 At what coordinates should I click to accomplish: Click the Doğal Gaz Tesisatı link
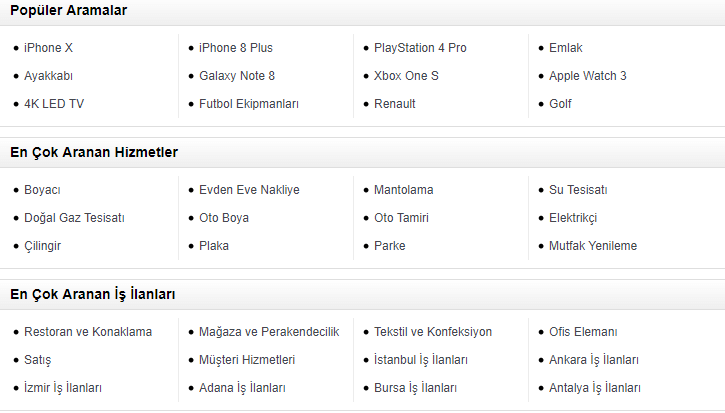tap(74, 218)
